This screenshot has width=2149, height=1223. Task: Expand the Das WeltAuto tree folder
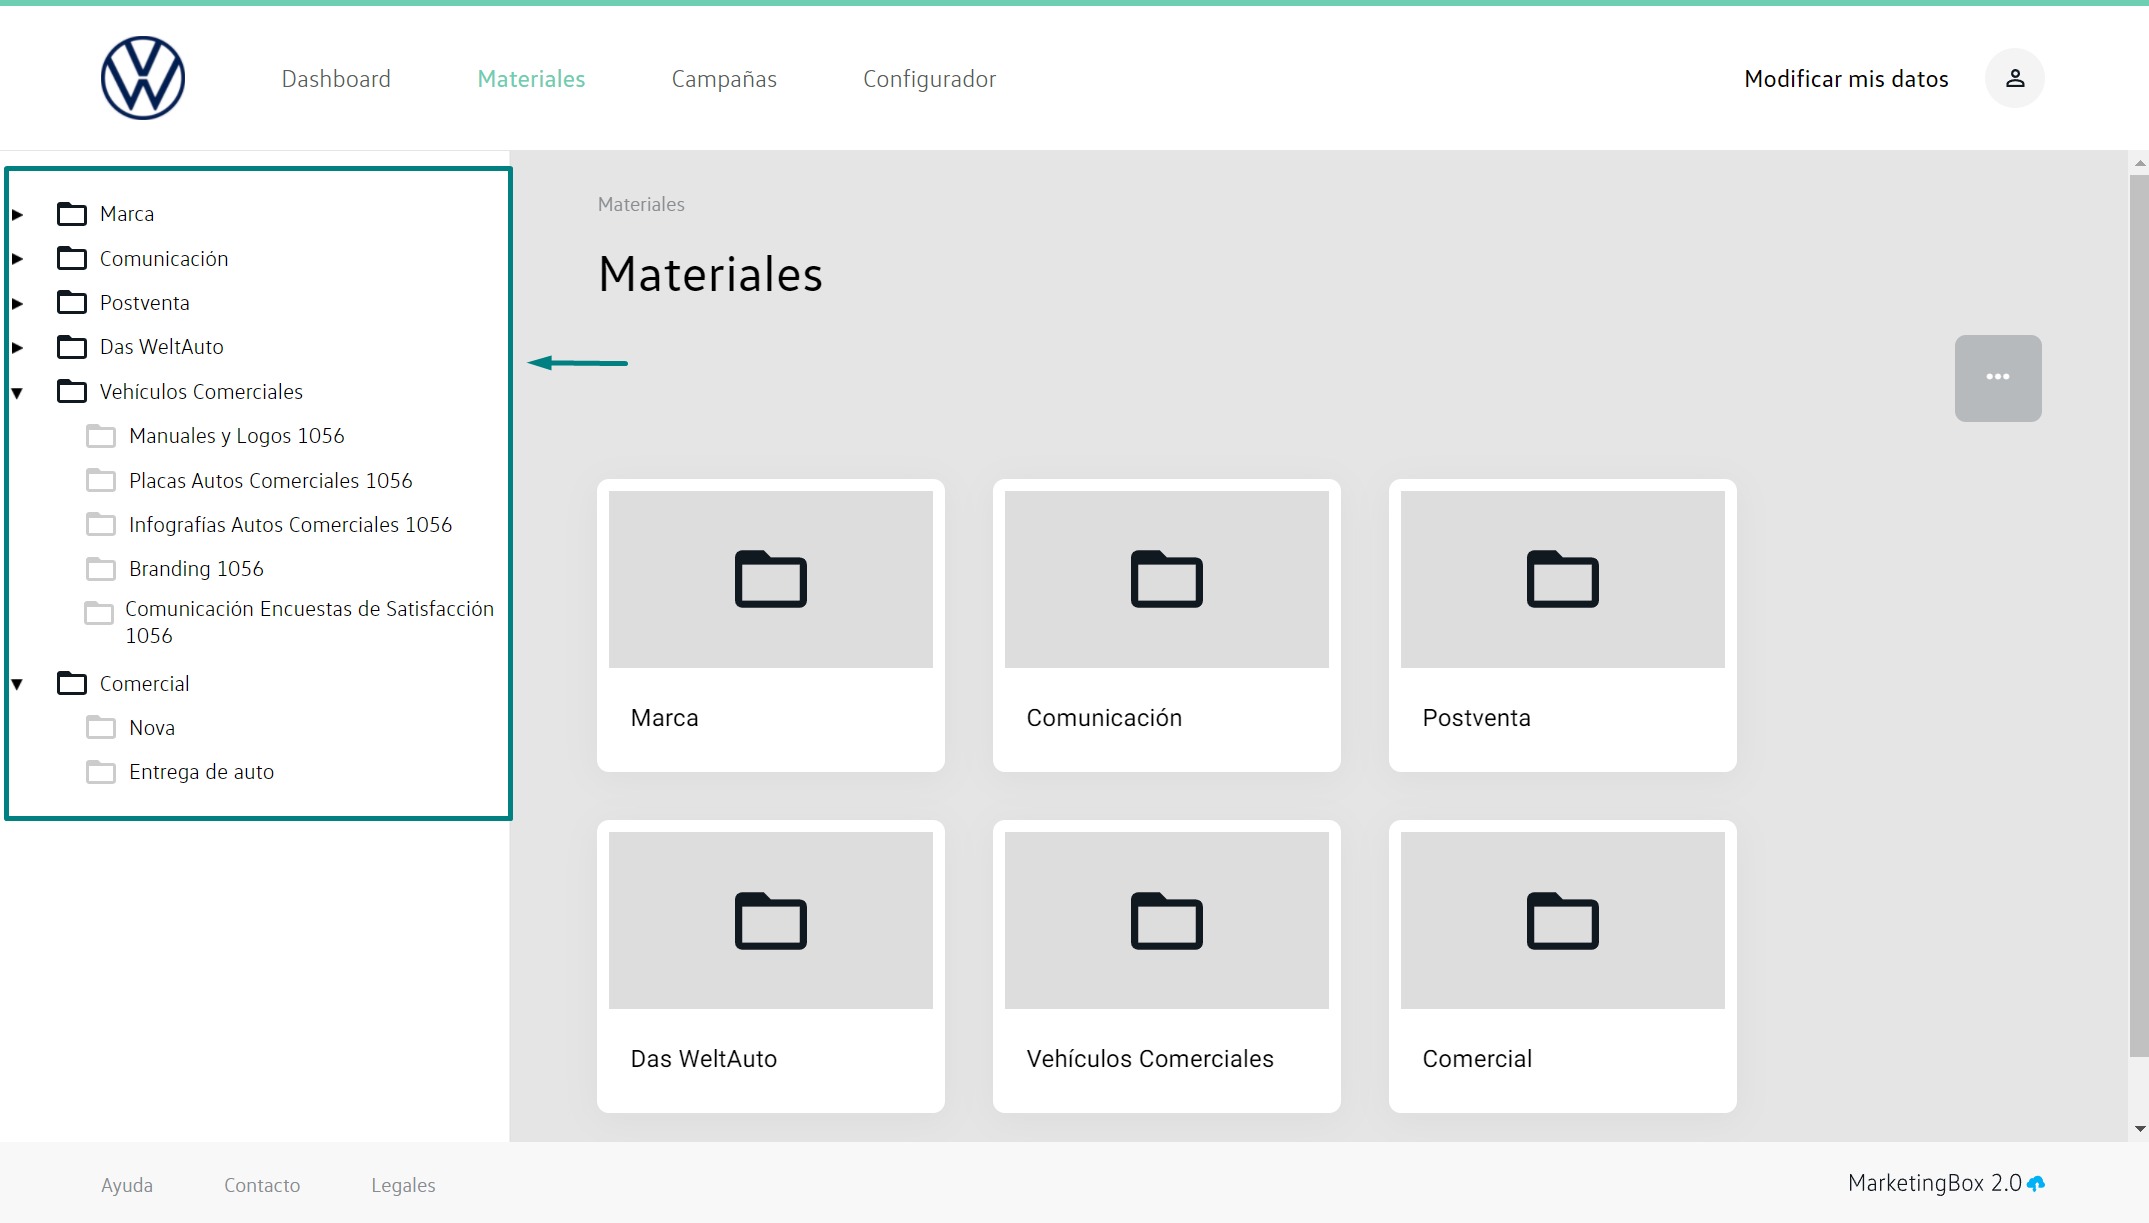[x=18, y=347]
